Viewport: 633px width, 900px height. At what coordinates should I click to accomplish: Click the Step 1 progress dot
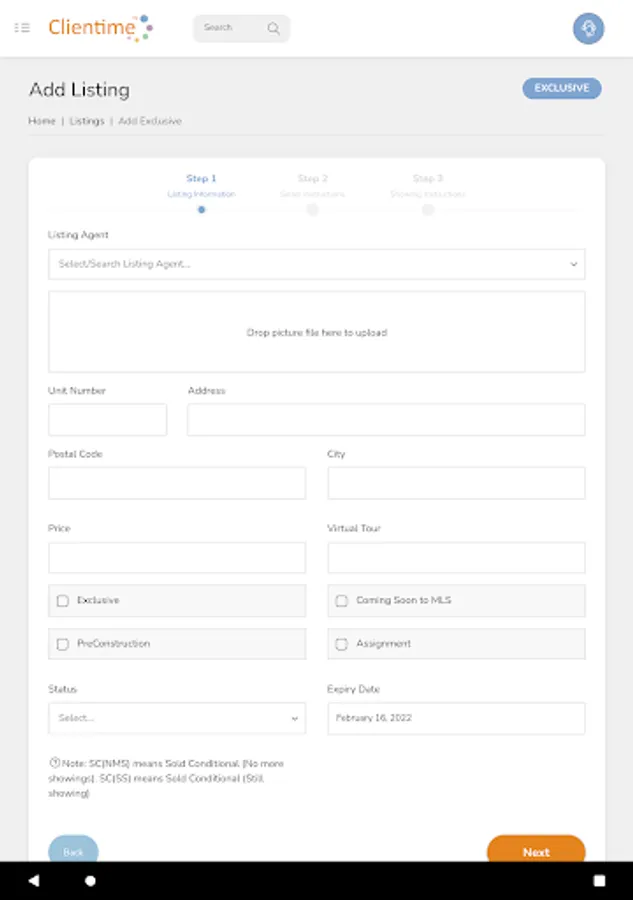(x=202, y=210)
